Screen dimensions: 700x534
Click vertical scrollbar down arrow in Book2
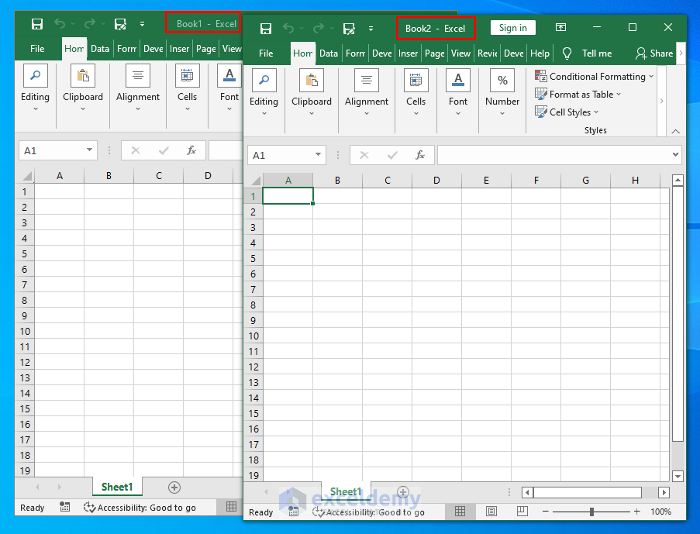pos(678,476)
